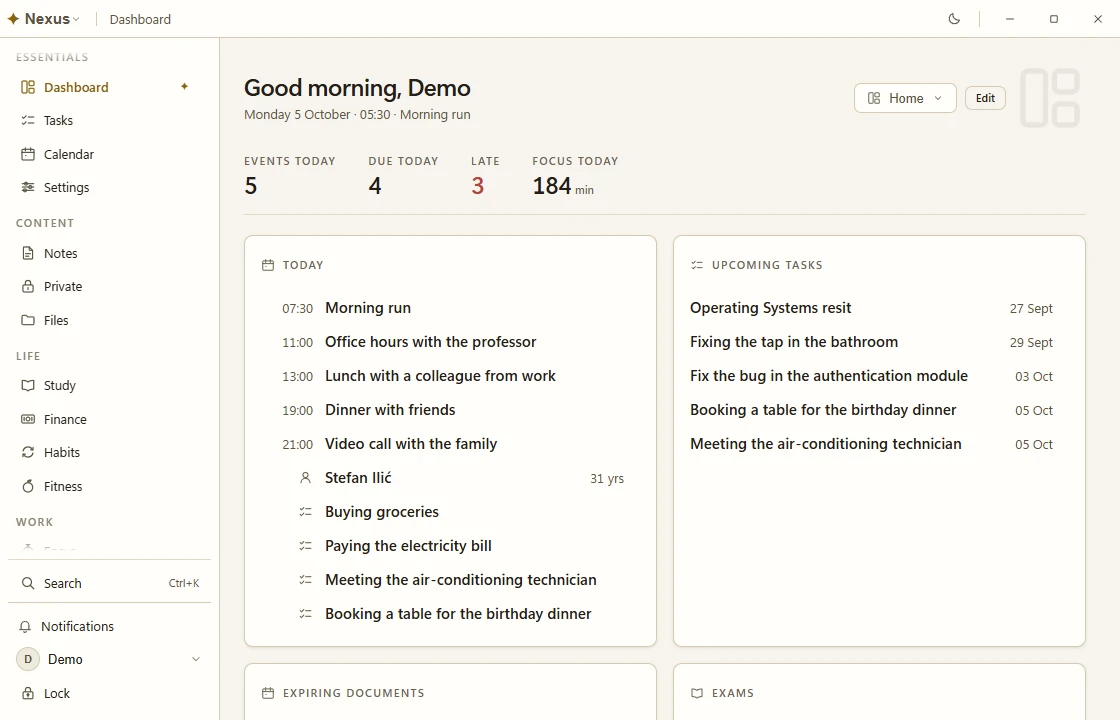The width and height of the screenshot is (1120, 720).
Task: Open Booking a table task in Today card
Action: tap(450, 614)
